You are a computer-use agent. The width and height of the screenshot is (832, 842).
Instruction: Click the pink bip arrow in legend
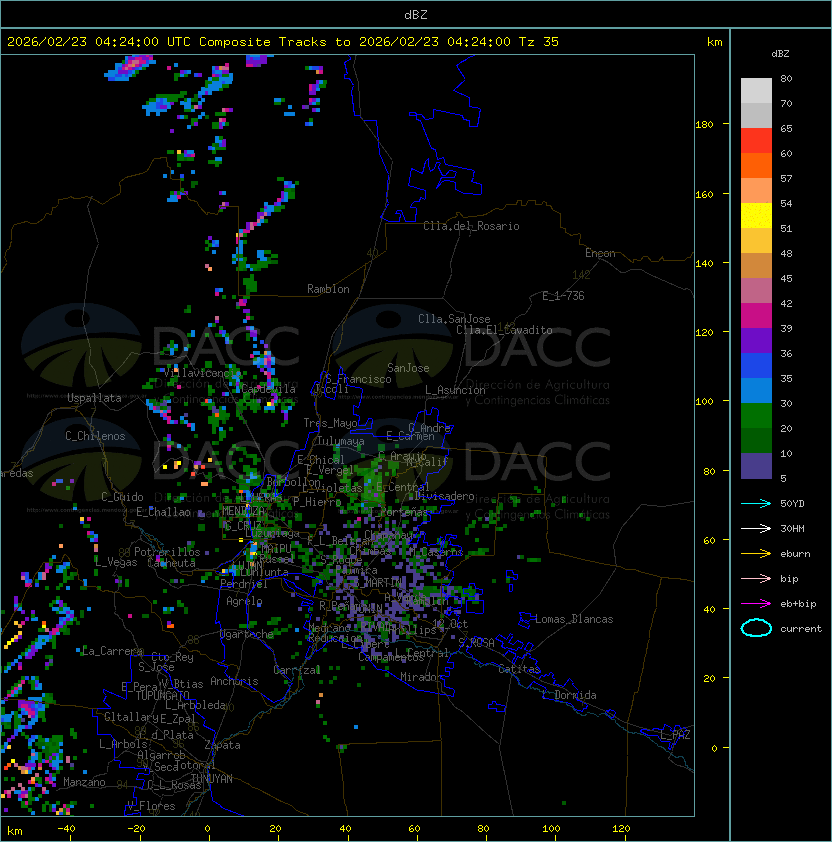coord(756,578)
